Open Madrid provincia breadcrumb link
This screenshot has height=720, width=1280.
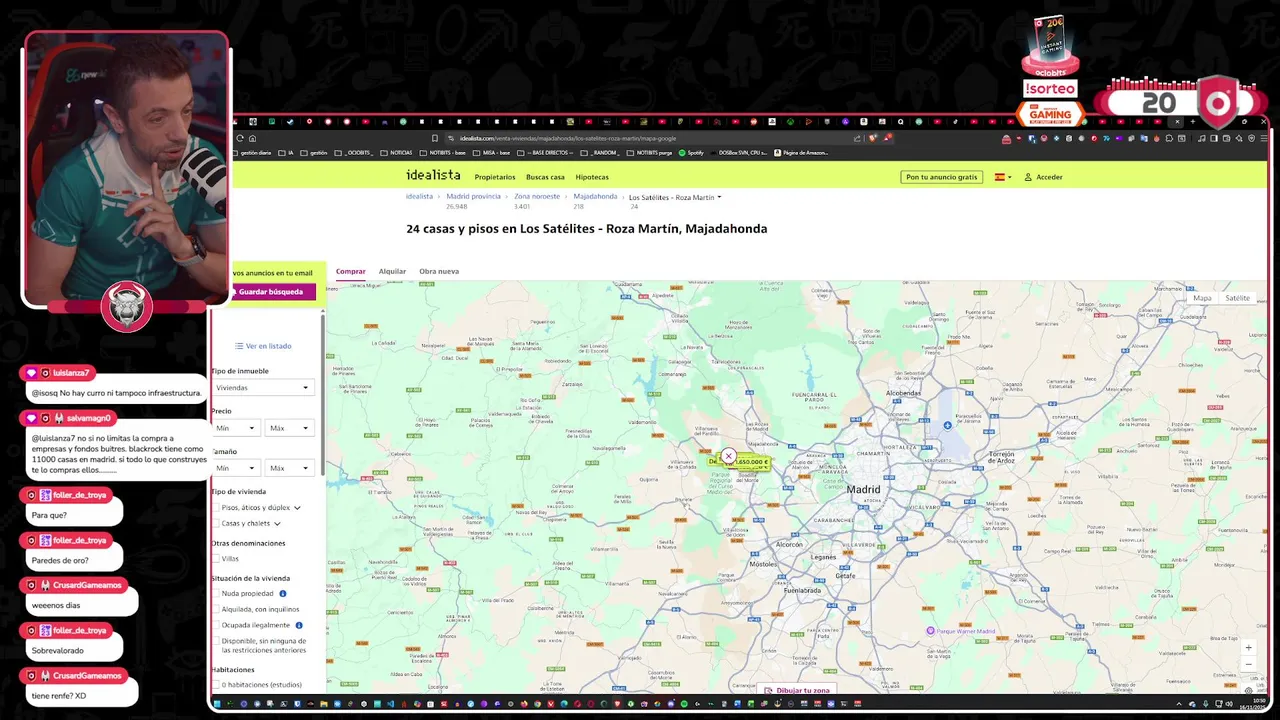click(x=473, y=196)
